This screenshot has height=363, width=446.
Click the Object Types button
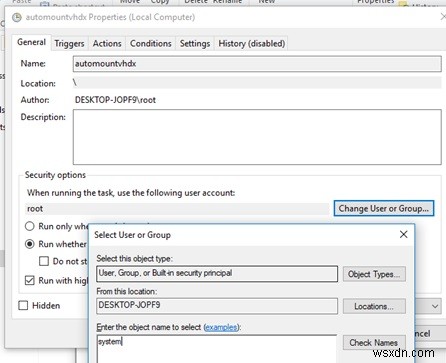[374, 274]
